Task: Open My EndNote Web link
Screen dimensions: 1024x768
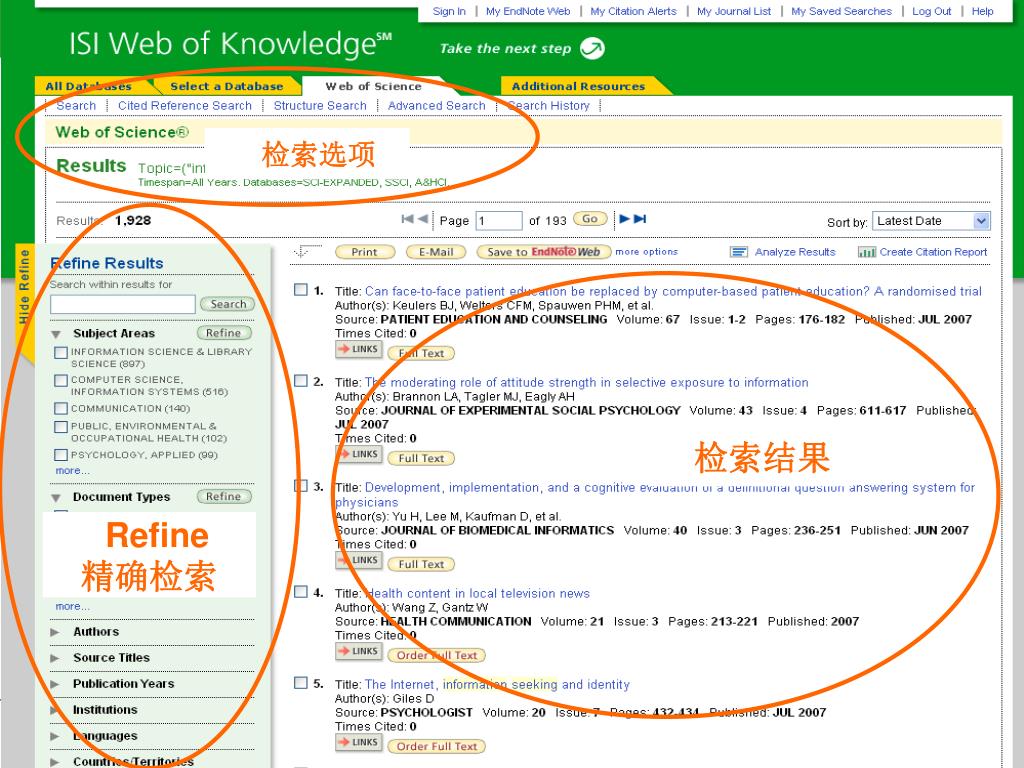Action: tap(528, 11)
